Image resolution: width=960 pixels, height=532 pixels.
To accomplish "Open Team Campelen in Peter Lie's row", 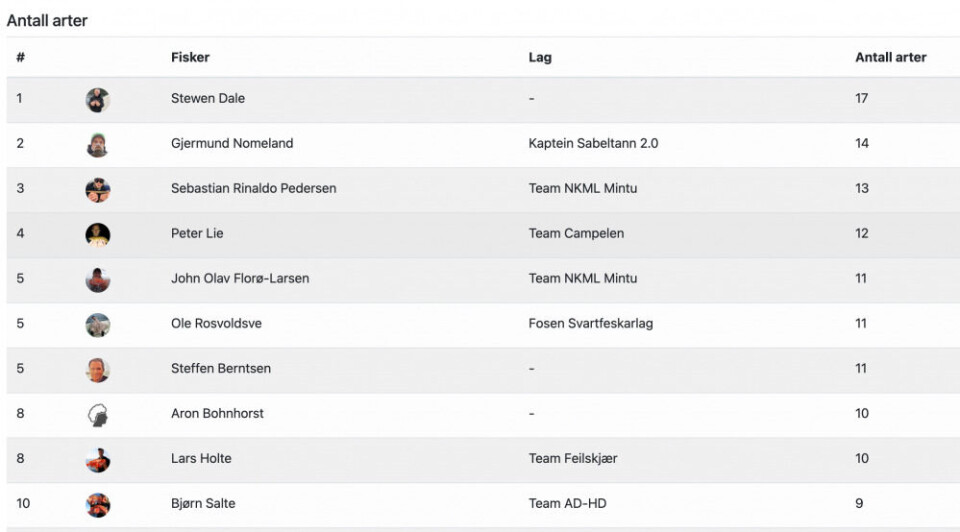I will (x=576, y=233).
